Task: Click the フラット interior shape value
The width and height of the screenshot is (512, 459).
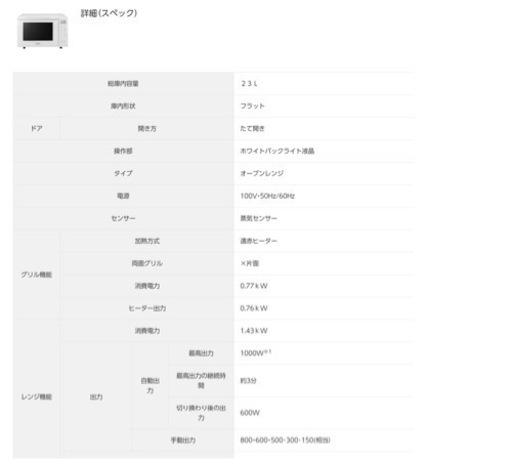Action: pyautogui.click(x=252, y=106)
